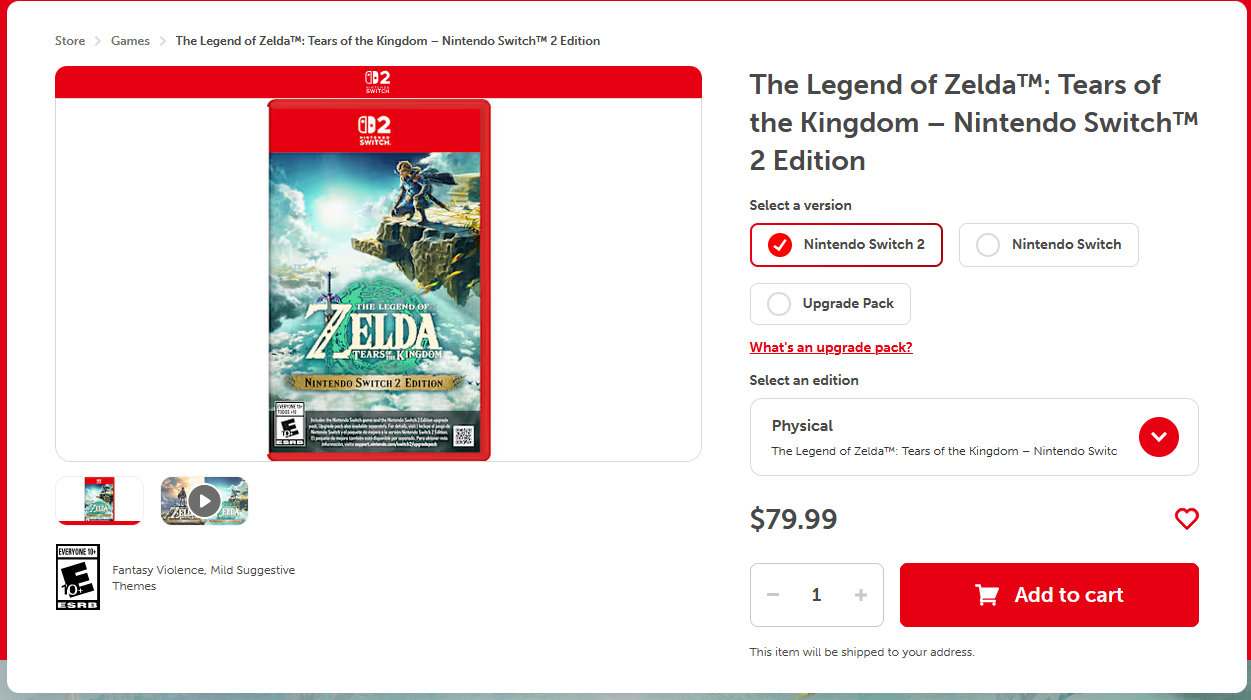Click the Nintendo Switch 2 logo on red banner
The height and width of the screenshot is (700, 1251).
point(378,81)
